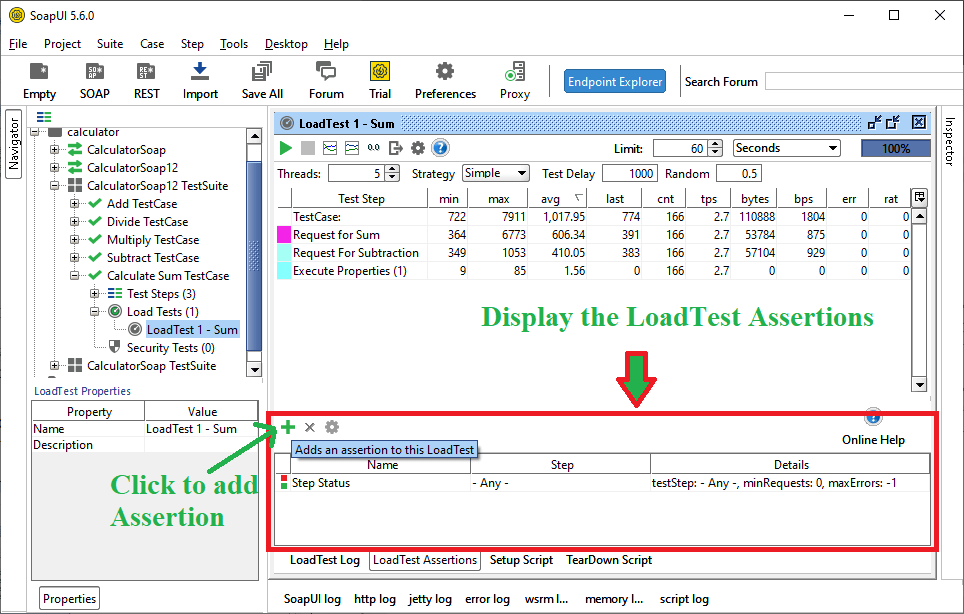Image resolution: width=964 pixels, height=614 pixels.
Task: Click the grey stop LoadTest button
Action: tap(308, 148)
